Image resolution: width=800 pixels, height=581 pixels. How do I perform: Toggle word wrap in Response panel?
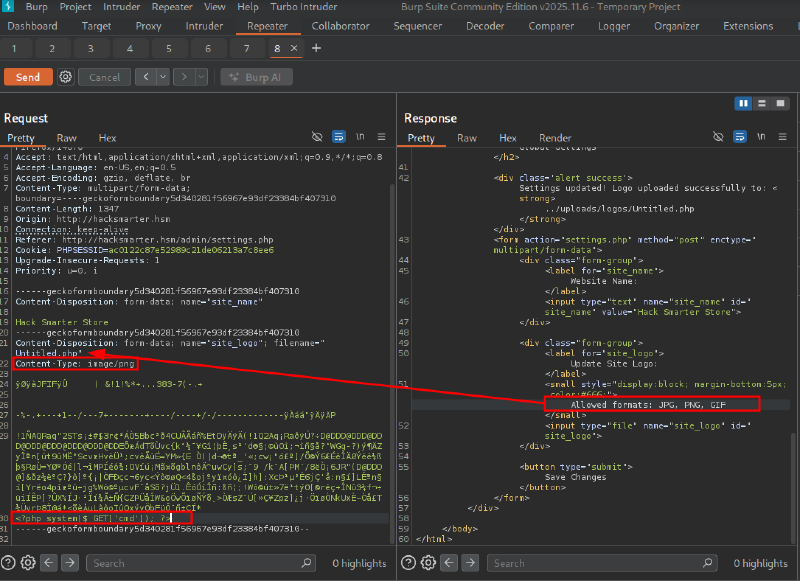point(740,137)
